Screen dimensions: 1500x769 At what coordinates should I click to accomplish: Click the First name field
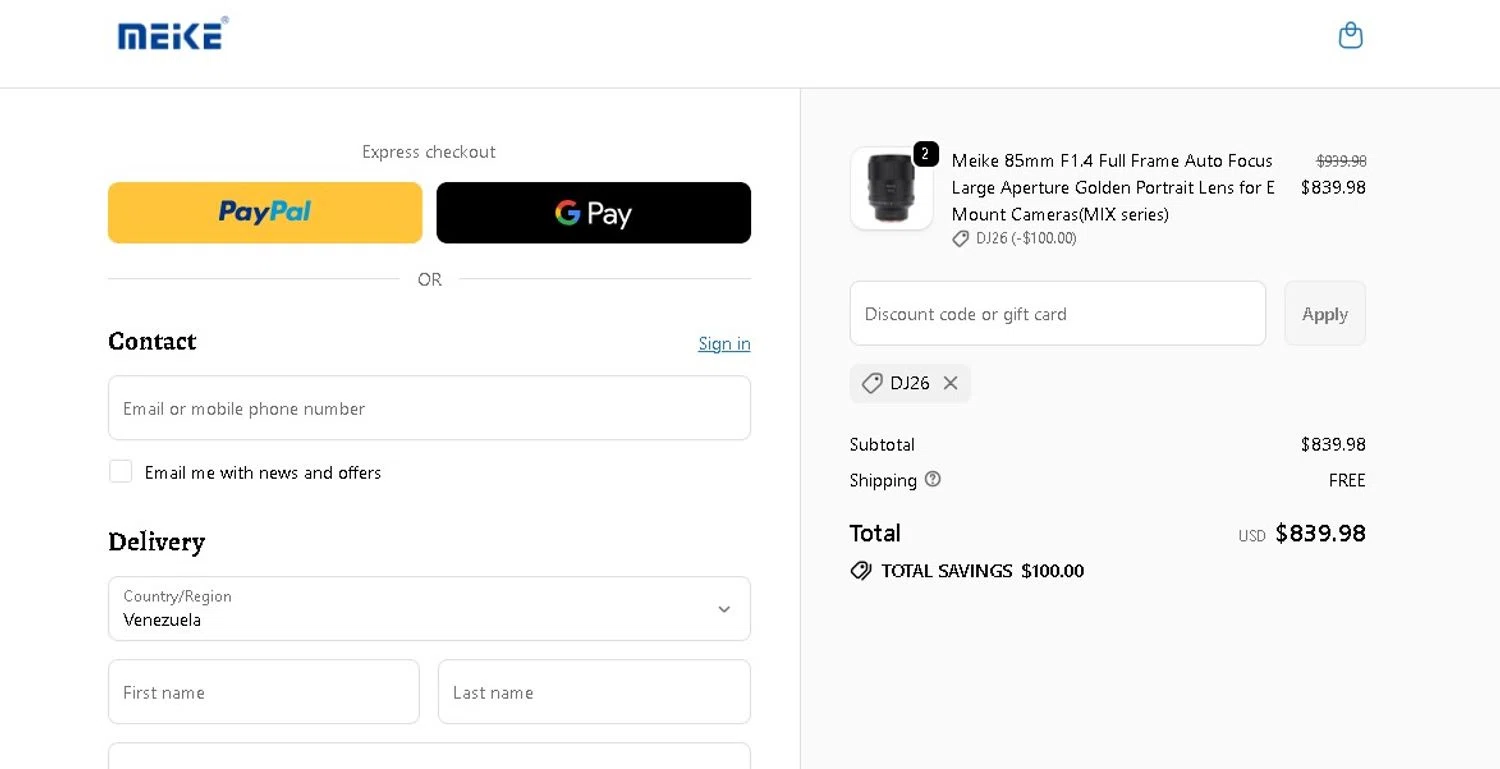(264, 691)
